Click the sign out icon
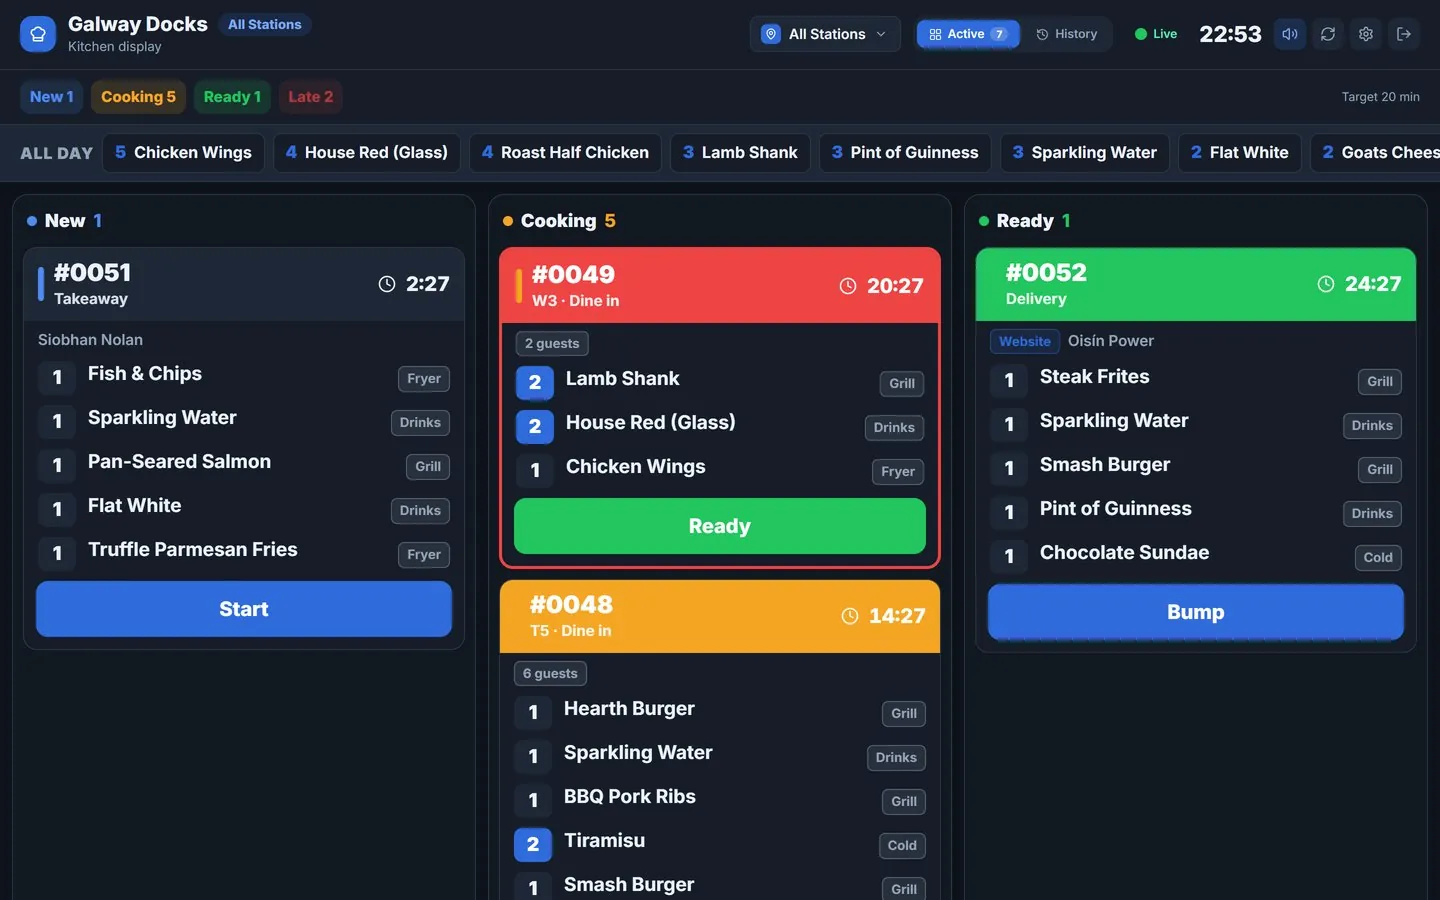The width and height of the screenshot is (1440, 900). coord(1404,34)
